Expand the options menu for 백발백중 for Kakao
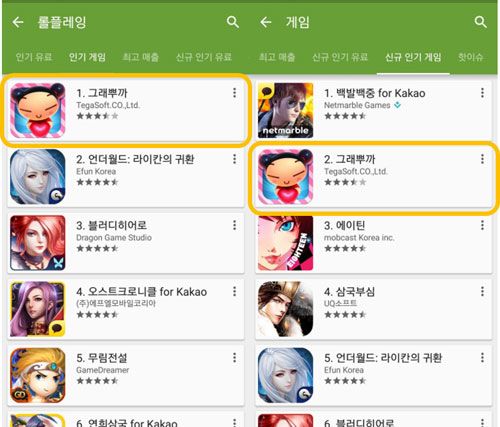This screenshot has height=427, width=500. point(482,93)
